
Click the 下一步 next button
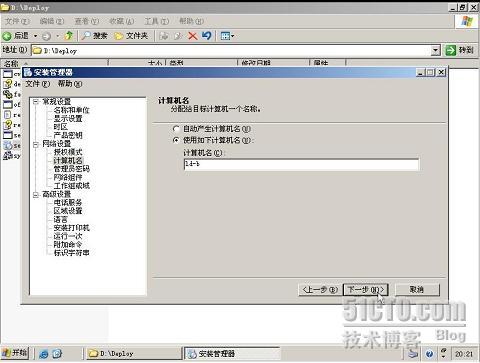tap(366, 290)
